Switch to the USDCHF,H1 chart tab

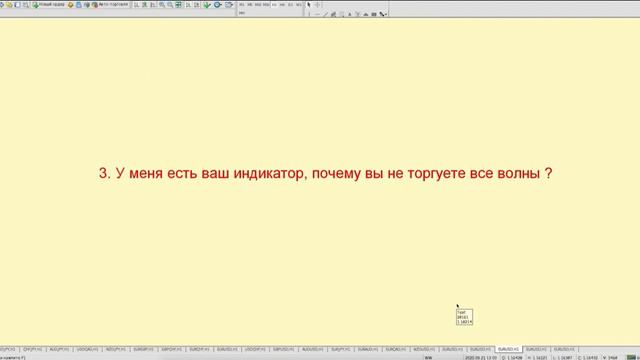point(255,349)
